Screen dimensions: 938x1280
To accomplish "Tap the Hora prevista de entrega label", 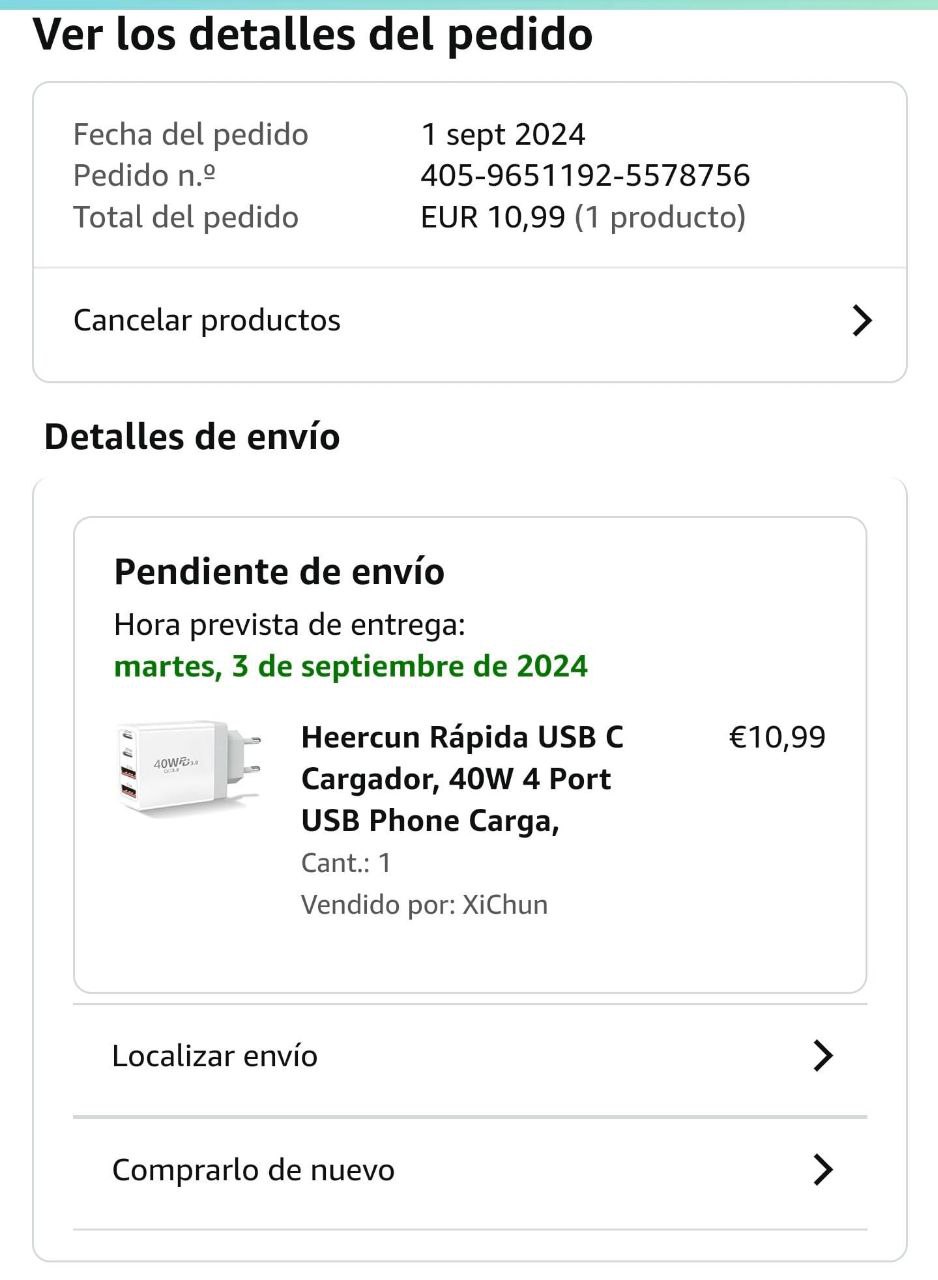I will [290, 625].
